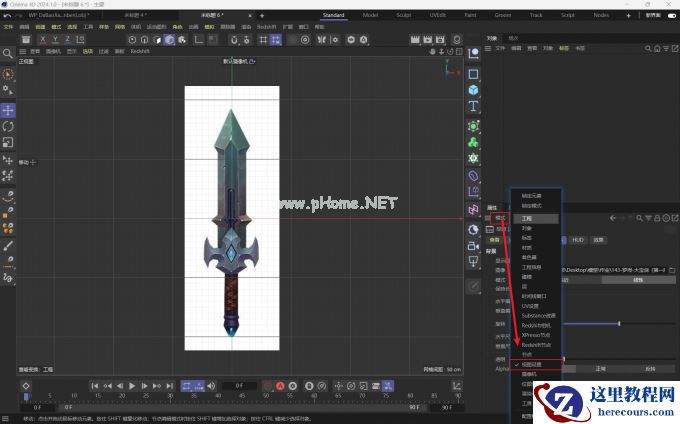Click the lock icon in the Attributes panel

pos(657,218)
